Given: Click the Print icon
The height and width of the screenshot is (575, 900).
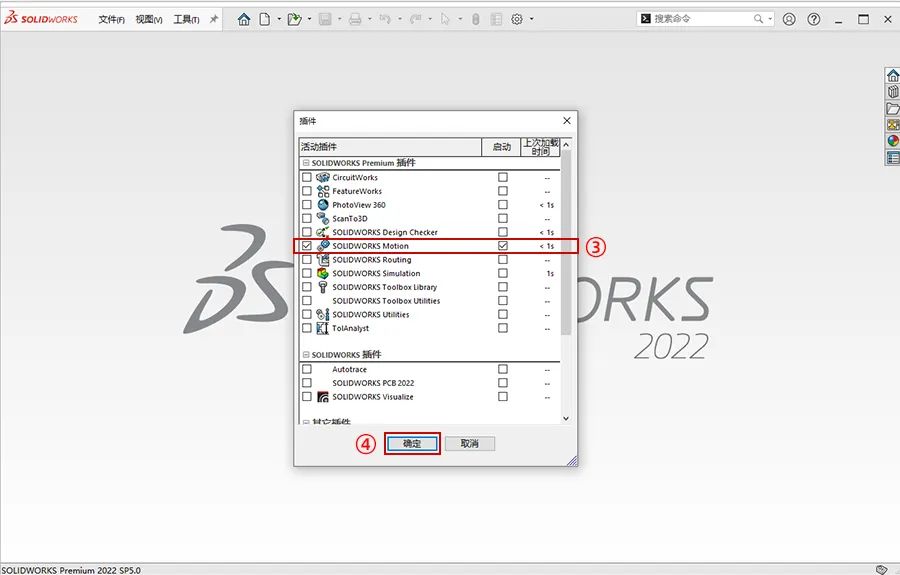Looking at the screenshot, I should (355, 20).
